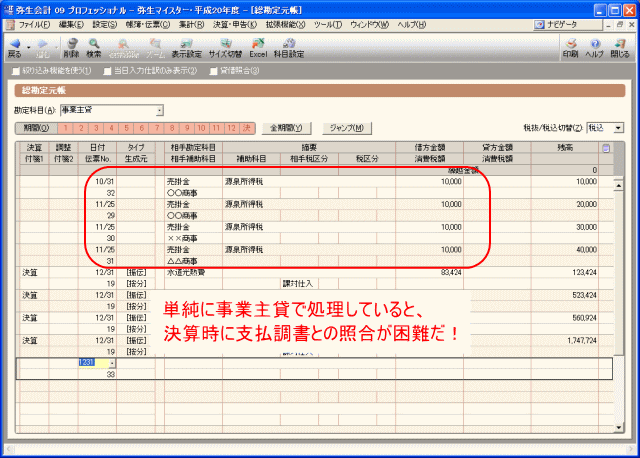Open the ファイル(F) menu

coord(34,25)
